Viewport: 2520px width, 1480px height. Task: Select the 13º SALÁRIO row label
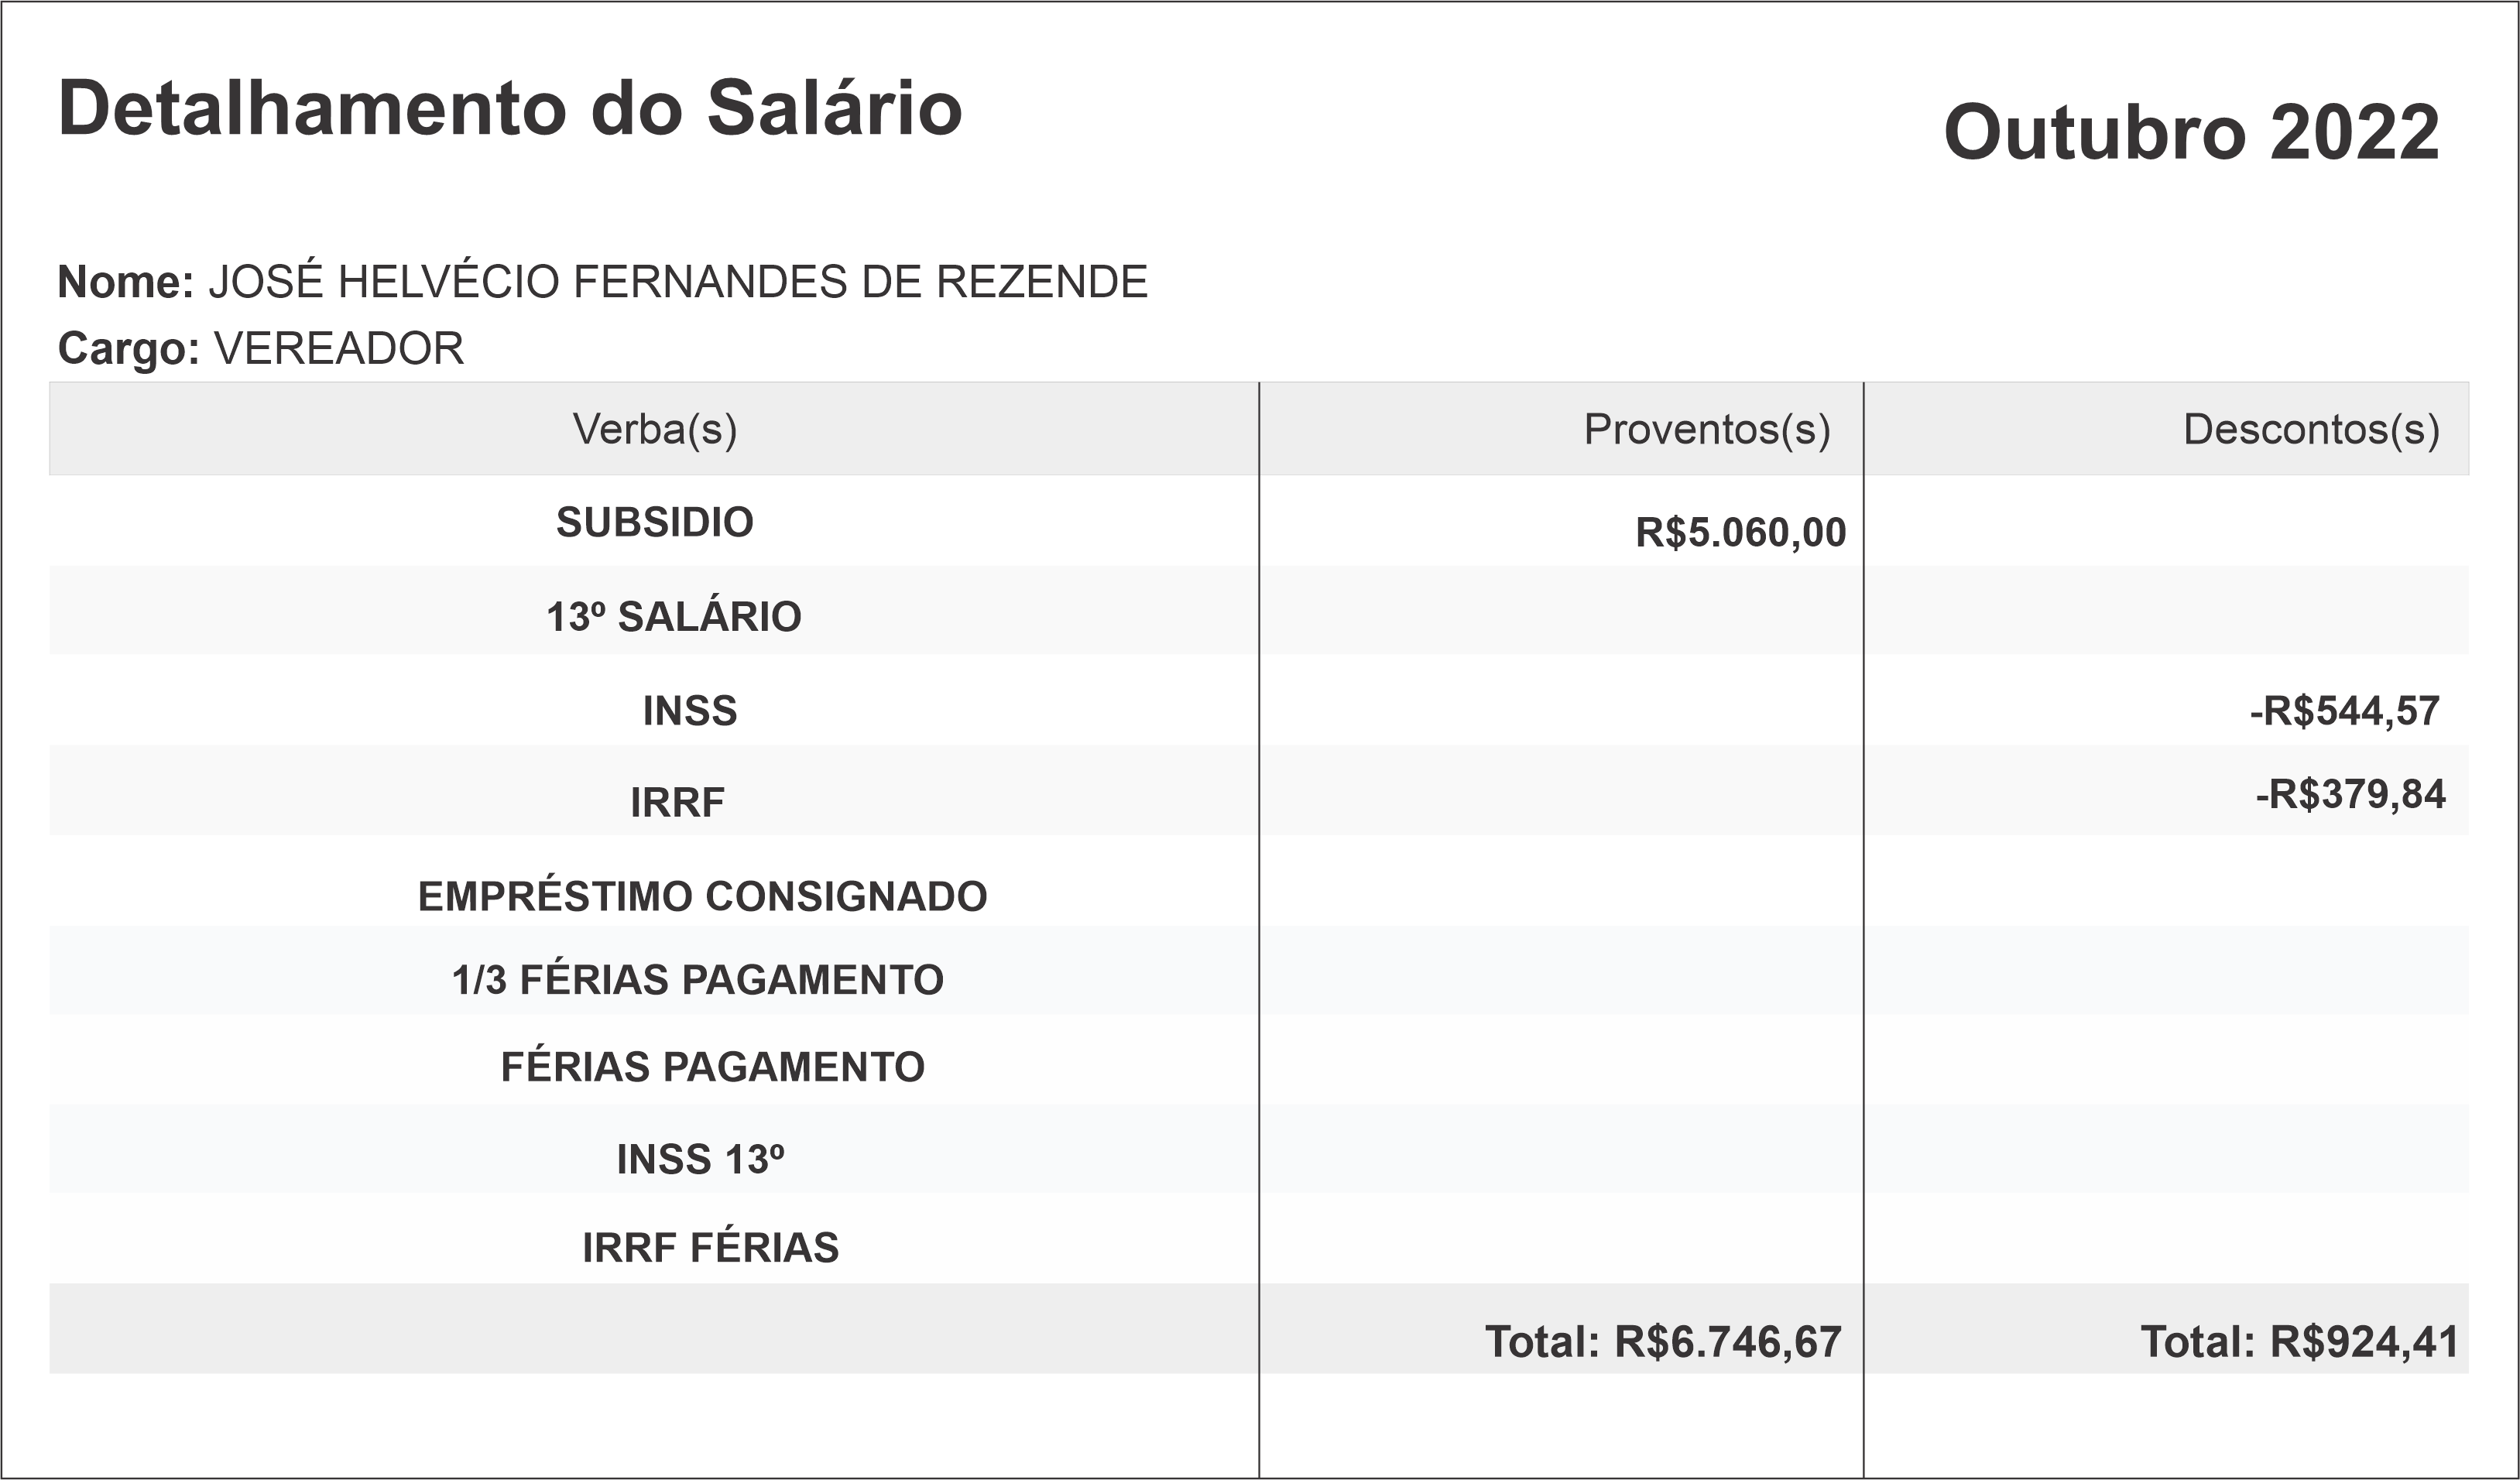(674, 616)
